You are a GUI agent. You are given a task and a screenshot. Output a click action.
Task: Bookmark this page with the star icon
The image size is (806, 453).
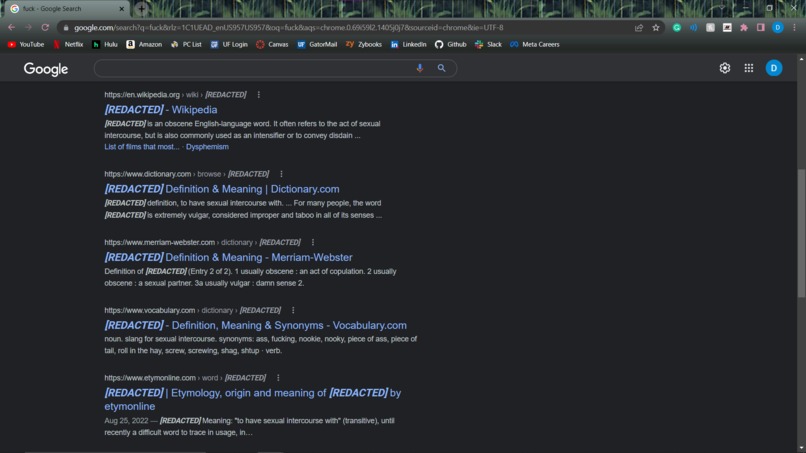click(656, 28)
